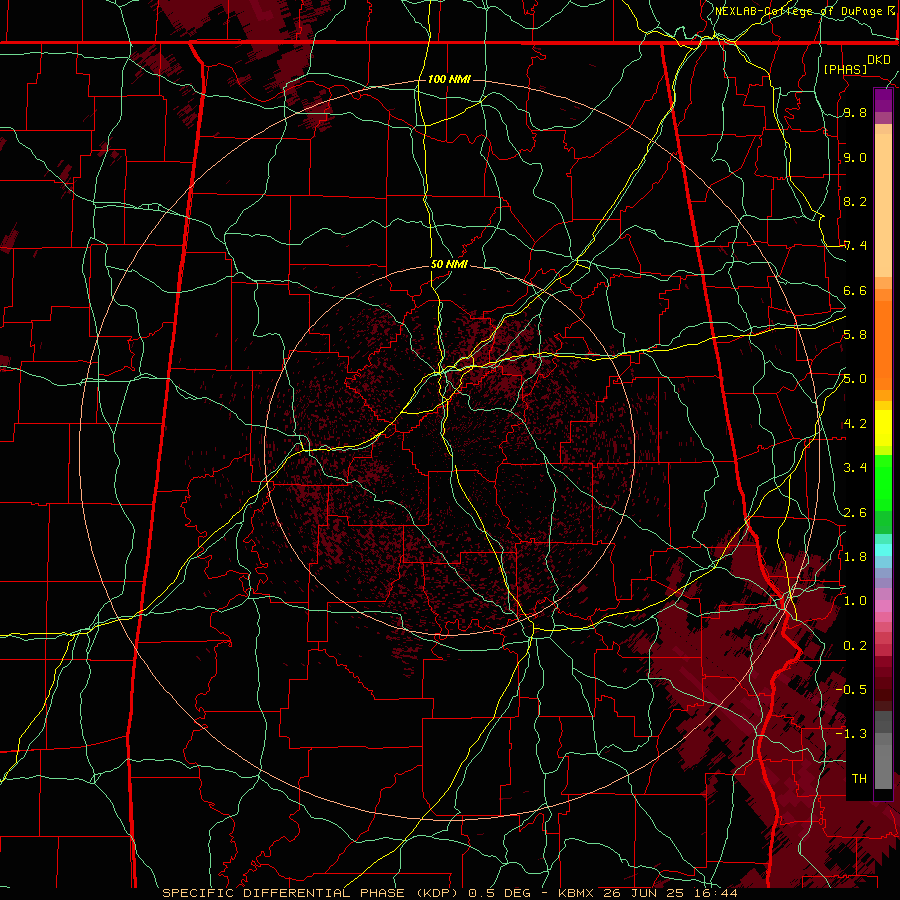Pick the yellow swatch beside 4.2
The width and height of the screenshot is (900, 900).
(883, 428)
